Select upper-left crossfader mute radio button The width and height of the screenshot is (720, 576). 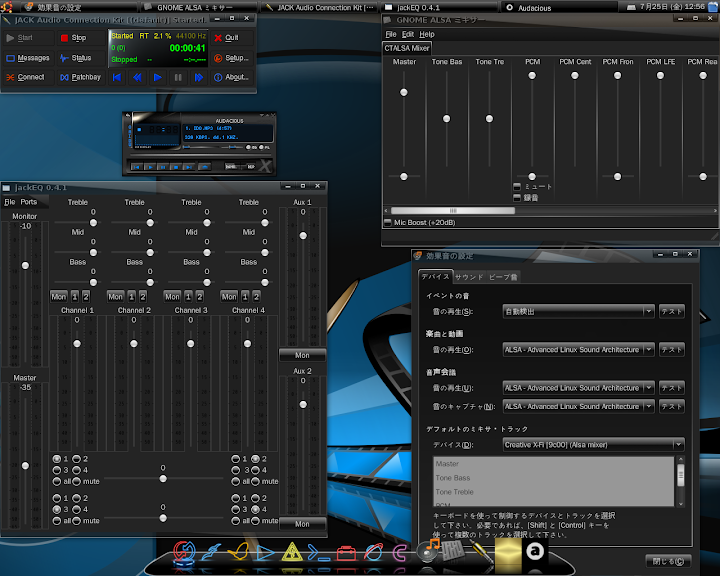76,481
